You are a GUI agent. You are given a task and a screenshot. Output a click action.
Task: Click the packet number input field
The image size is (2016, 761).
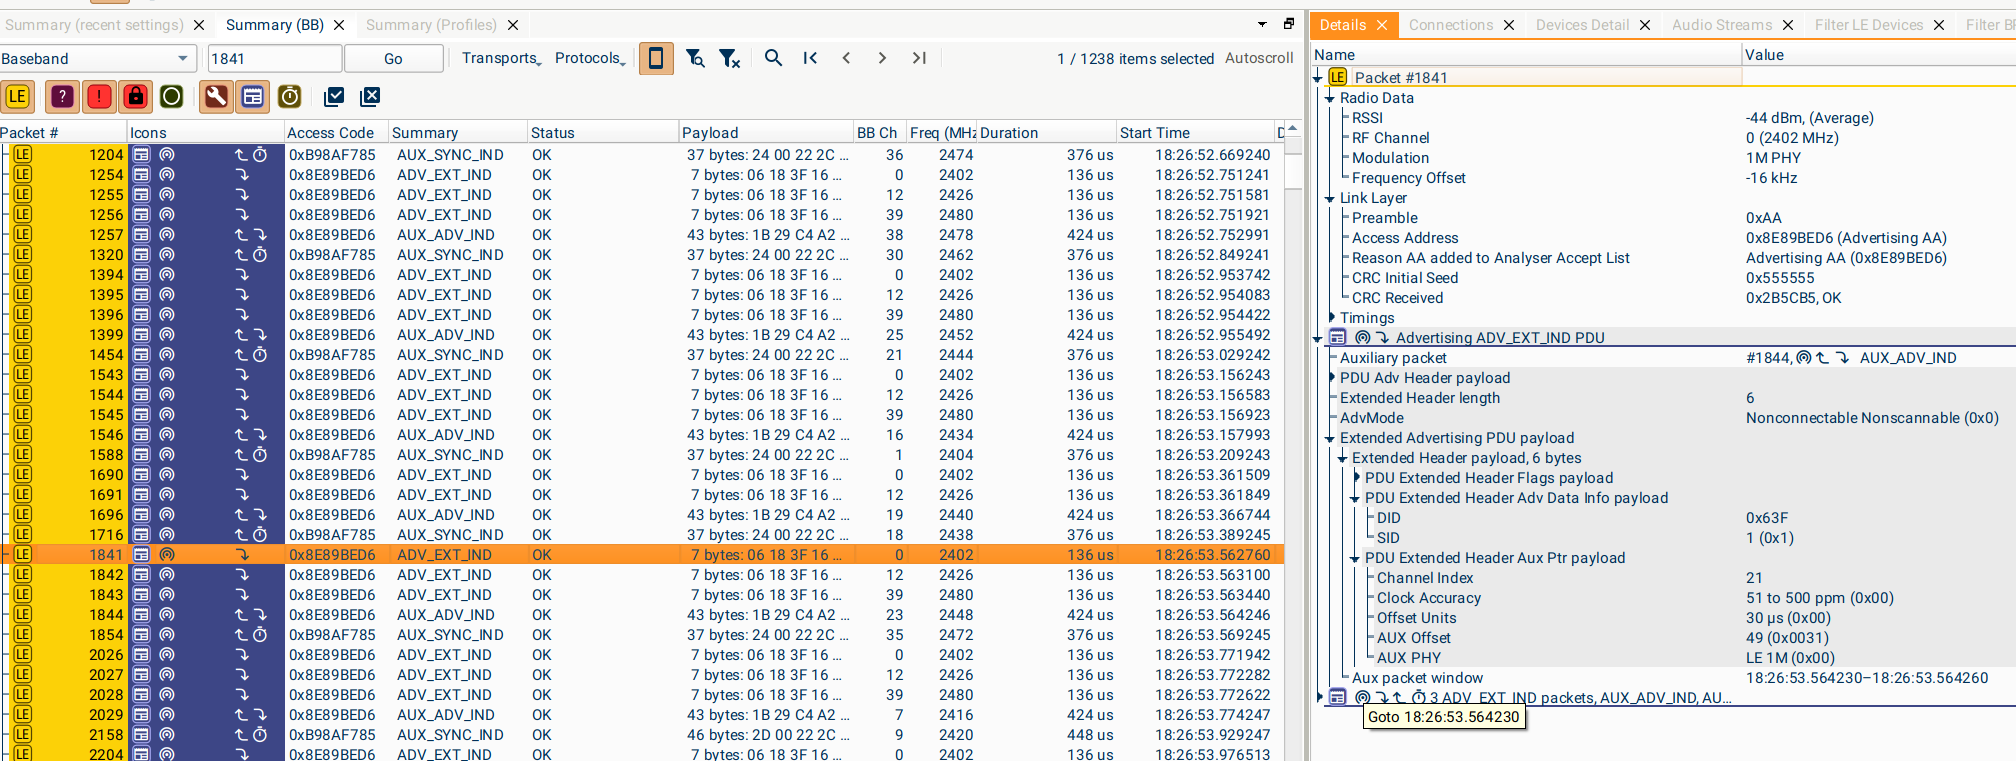coord(274,59)
